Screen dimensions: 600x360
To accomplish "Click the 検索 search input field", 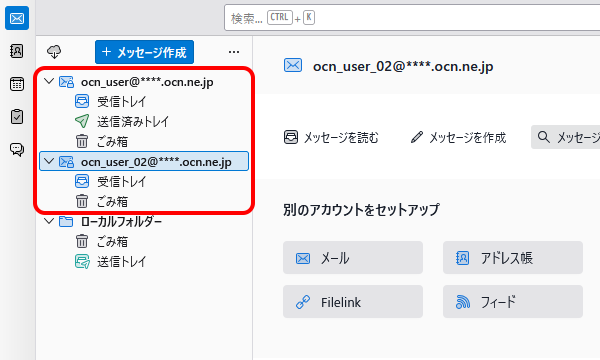I will 412,18.
